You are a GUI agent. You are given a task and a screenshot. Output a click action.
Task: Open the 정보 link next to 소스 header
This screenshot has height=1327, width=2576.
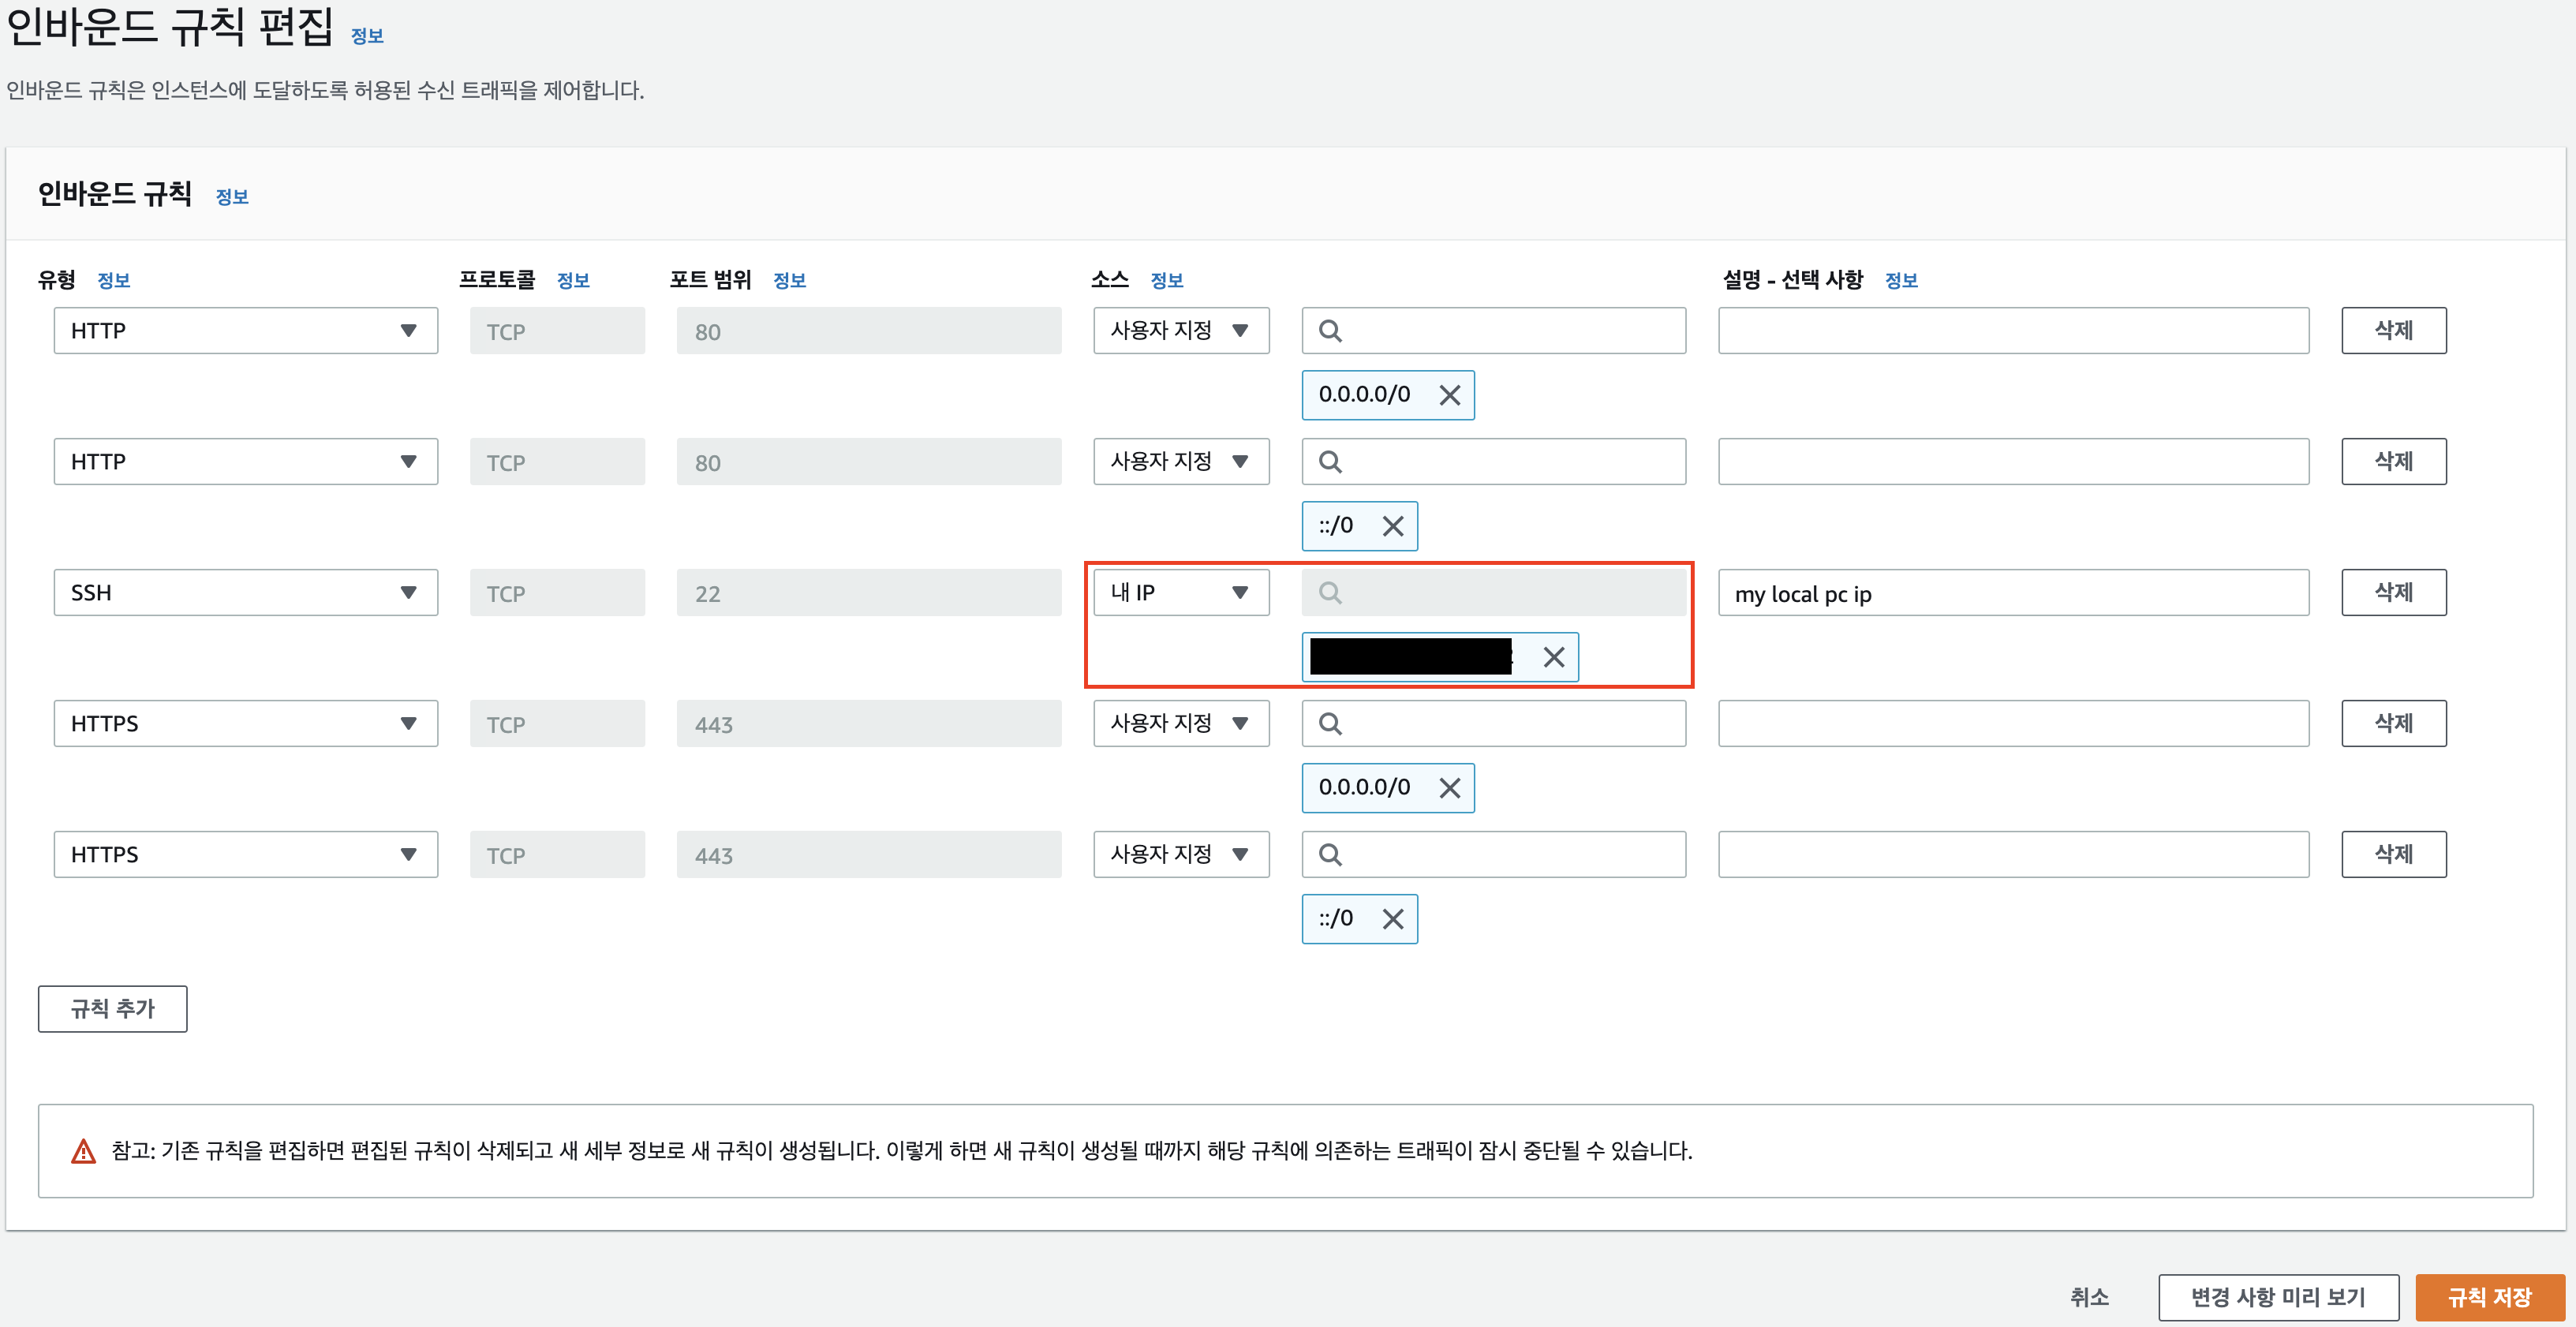pos(1168,280)
